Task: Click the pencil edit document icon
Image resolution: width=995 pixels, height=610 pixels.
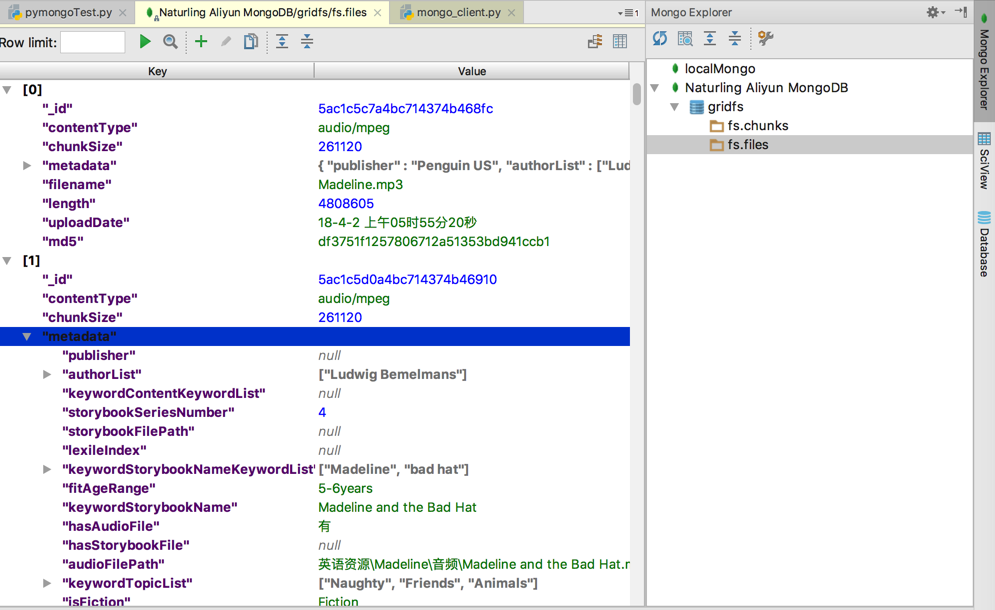Action: [226, 42]
